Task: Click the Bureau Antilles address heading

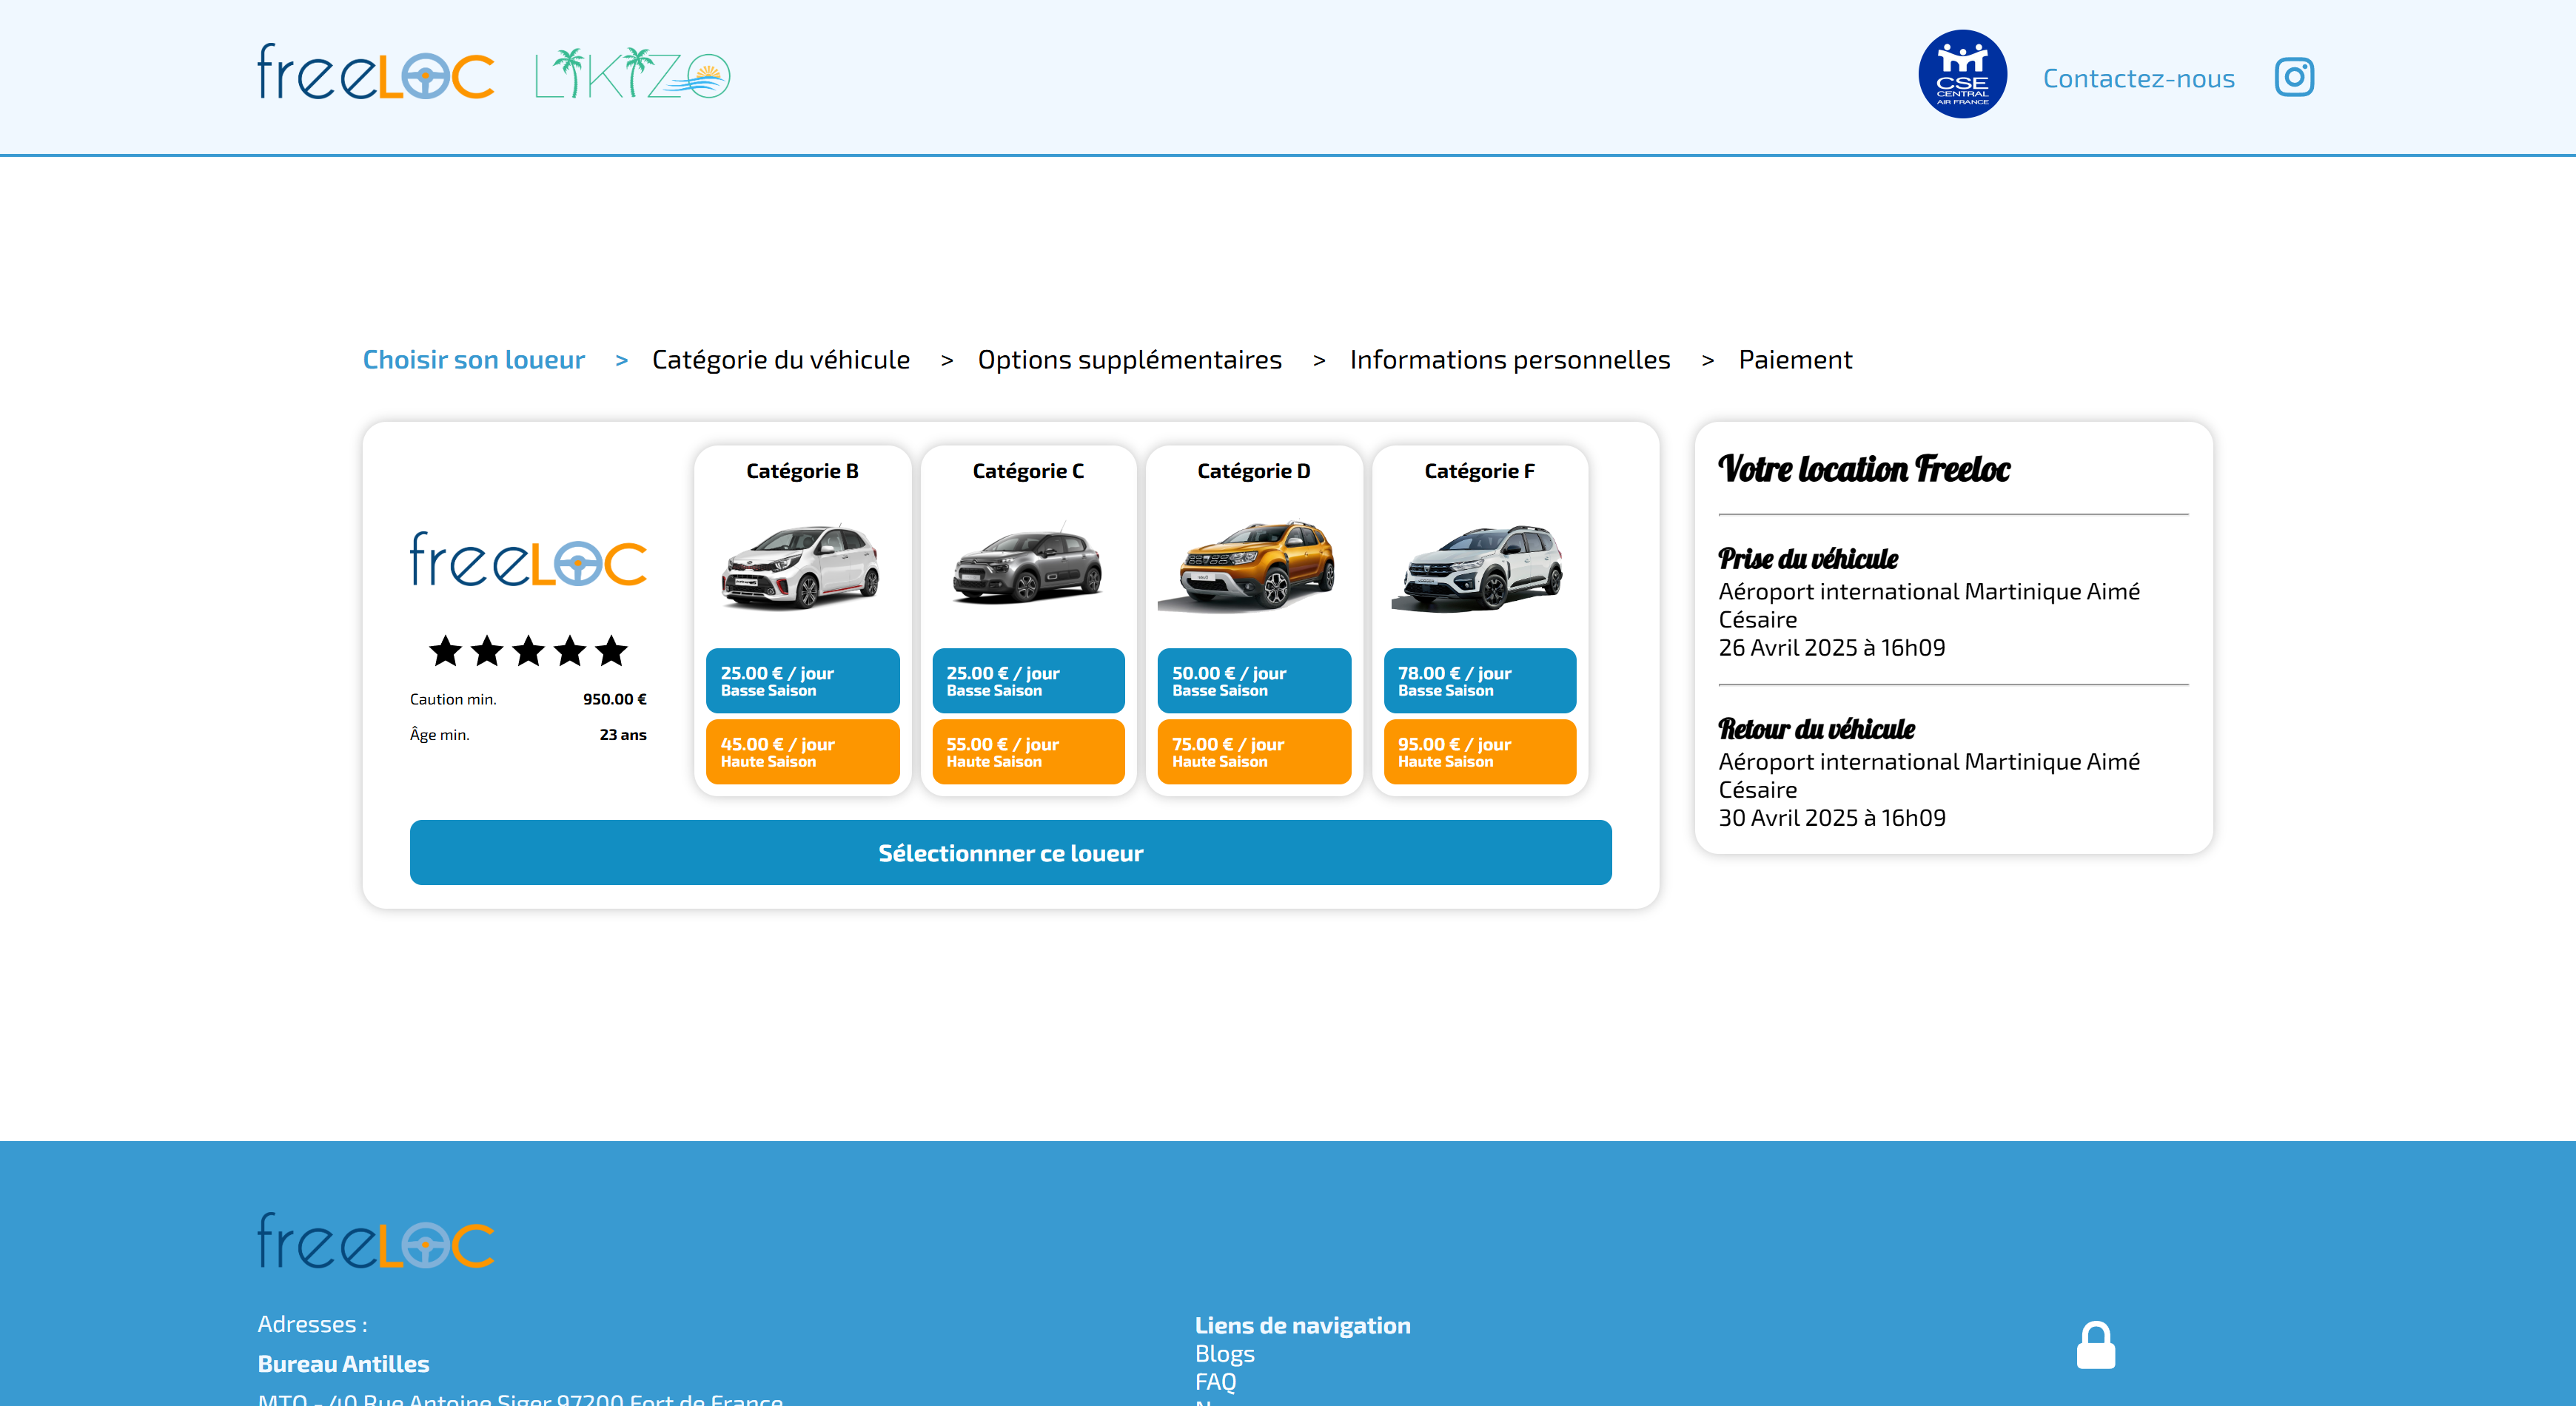Action: pos(343,1363)
